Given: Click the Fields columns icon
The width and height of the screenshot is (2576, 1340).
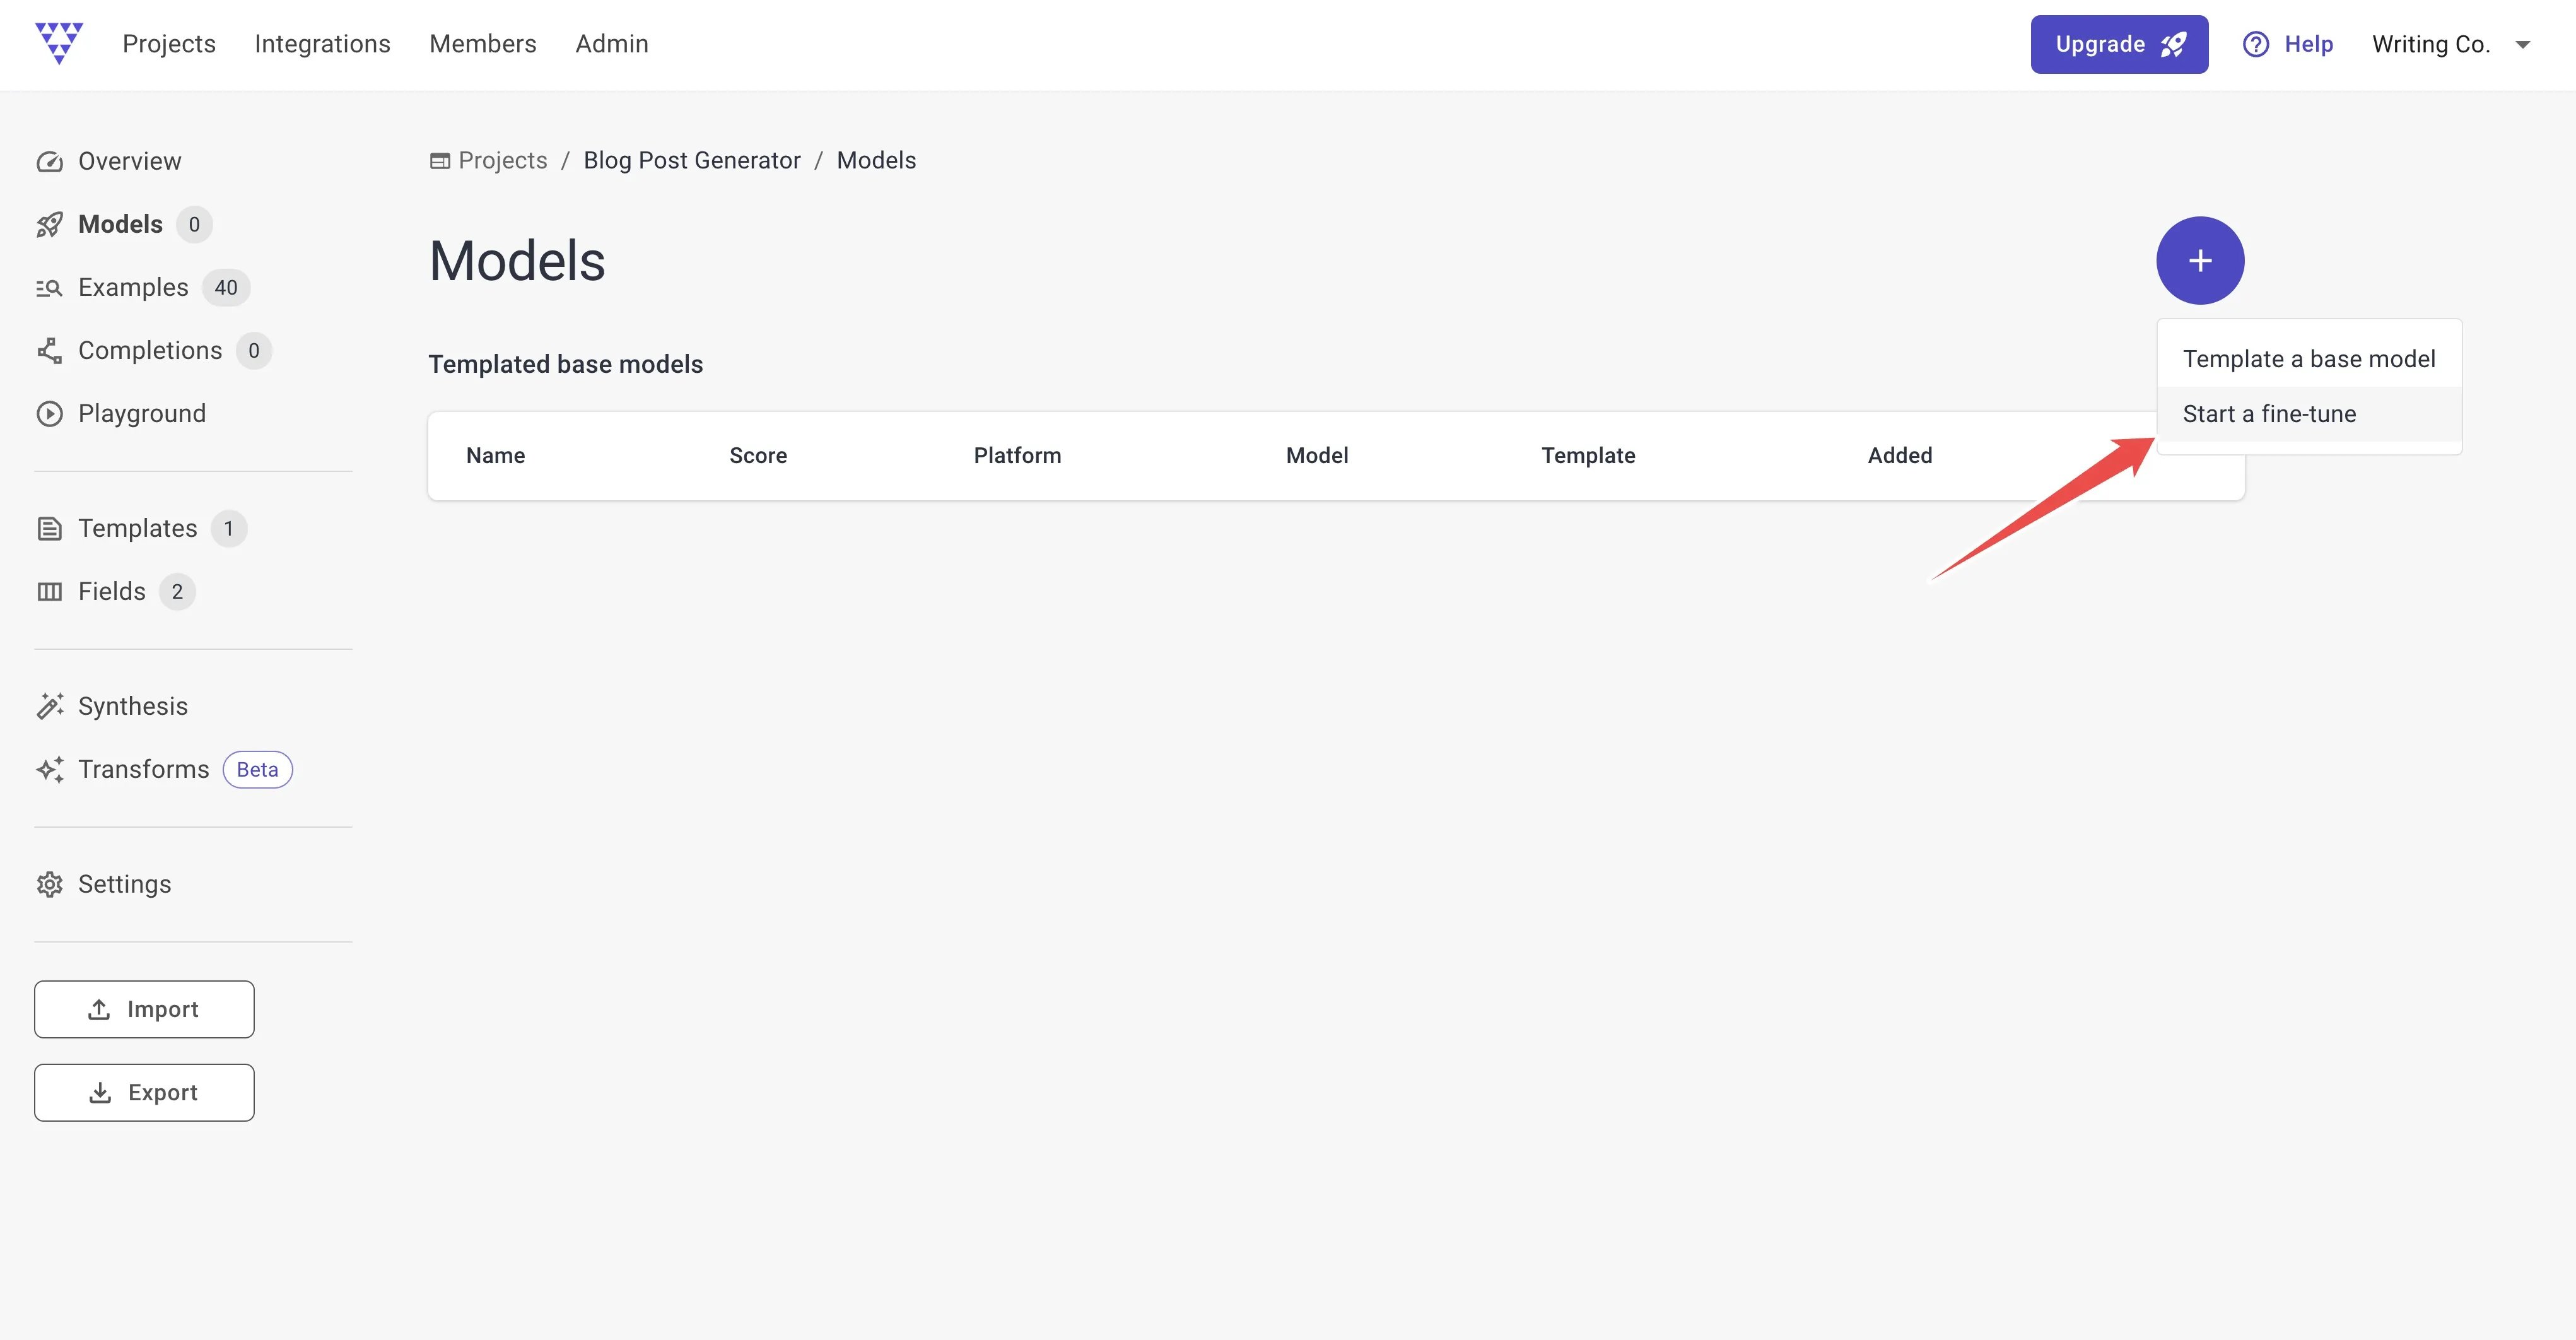Looking at the screenshot, I should 49,592.
